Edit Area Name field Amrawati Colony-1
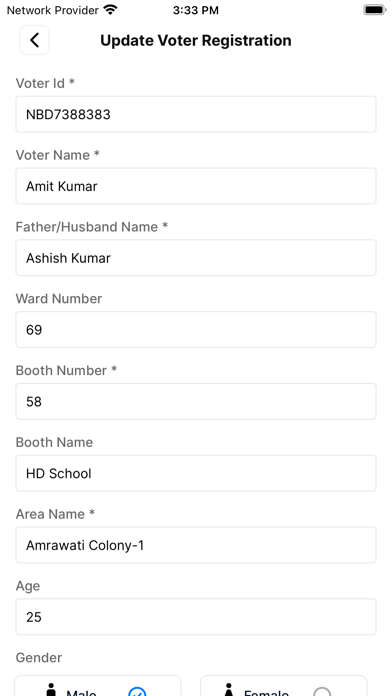The width and height of the screenshot is (392, 696). point(196,545)
